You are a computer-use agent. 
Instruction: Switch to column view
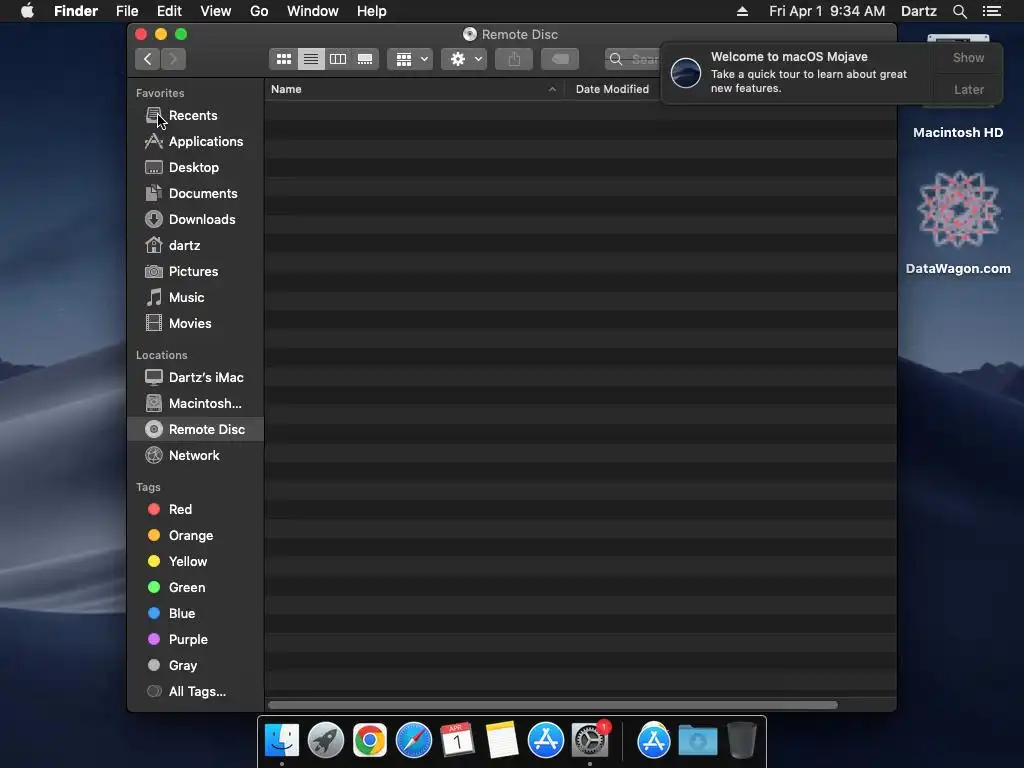pyautogui.click(x=338, y=59)
